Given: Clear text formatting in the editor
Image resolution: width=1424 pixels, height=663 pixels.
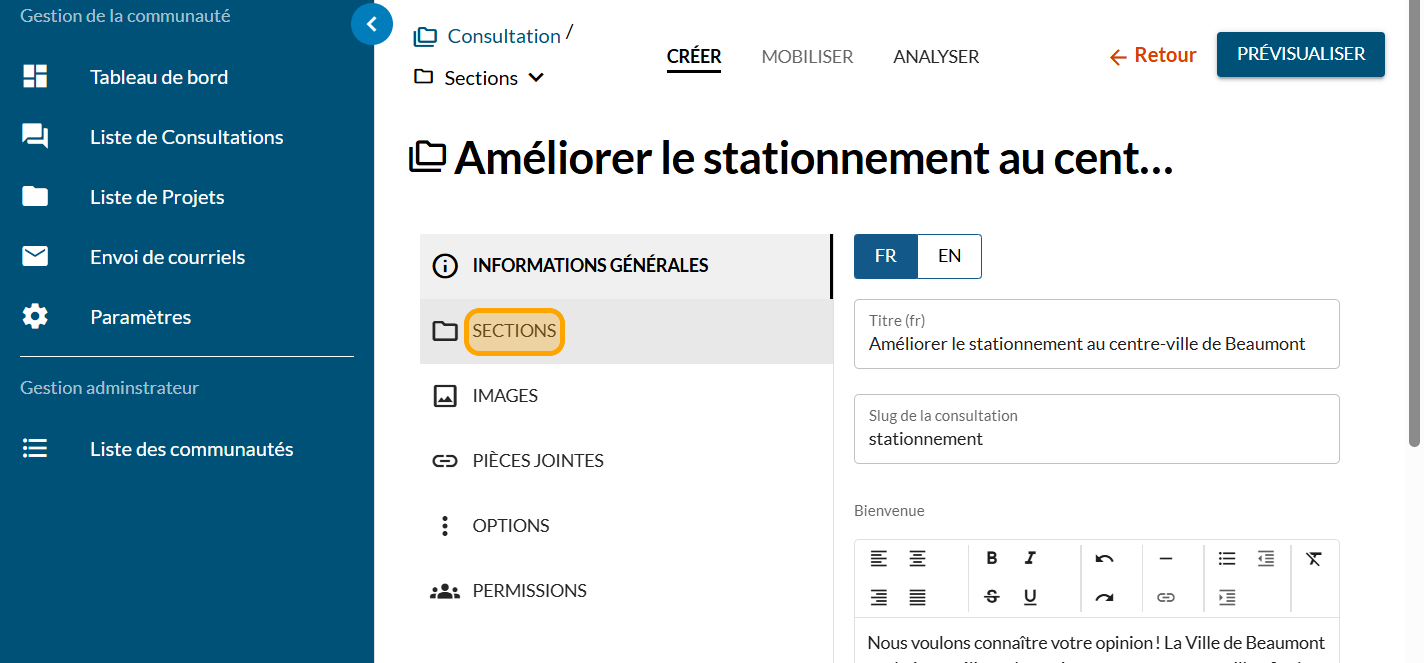Looking at the screenshot, I should [1314, 558].
